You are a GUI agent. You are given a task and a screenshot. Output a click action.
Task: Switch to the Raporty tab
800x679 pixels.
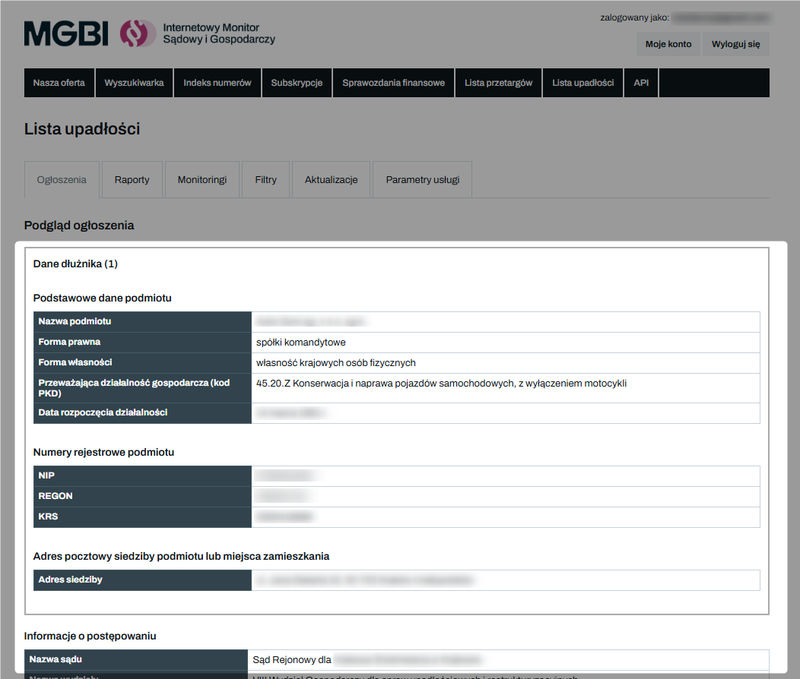132,180
